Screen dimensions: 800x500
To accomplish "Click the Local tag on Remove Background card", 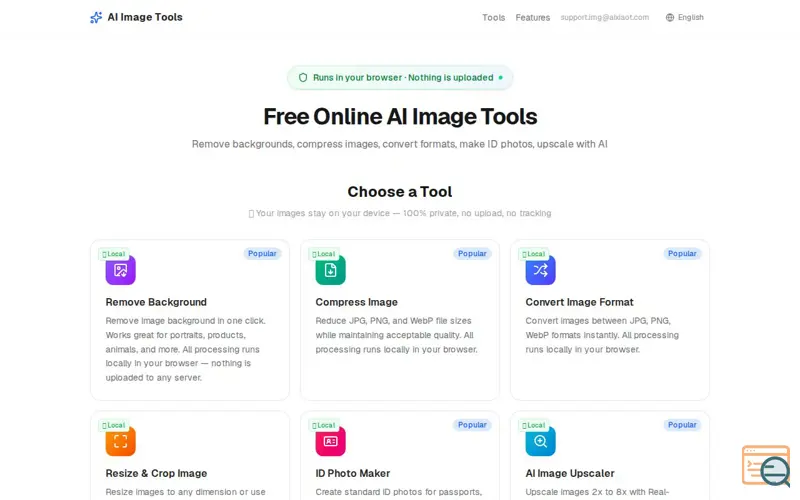I will point(114,254).
